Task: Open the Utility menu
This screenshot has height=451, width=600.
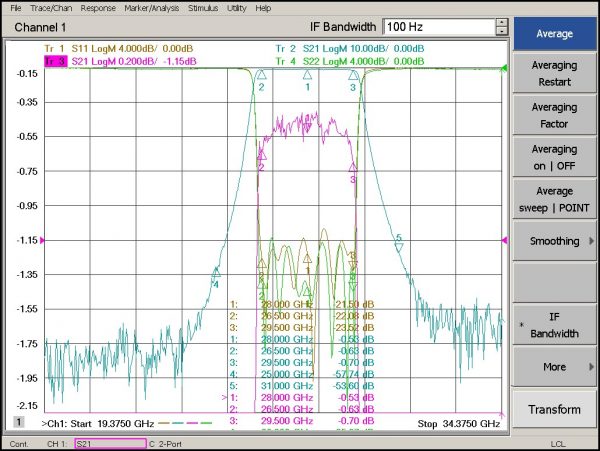Action: coord(236,8)
